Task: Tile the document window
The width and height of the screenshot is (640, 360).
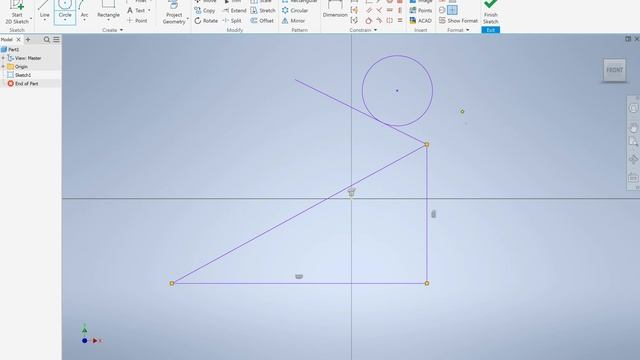Action: click(x=628, y=39)
